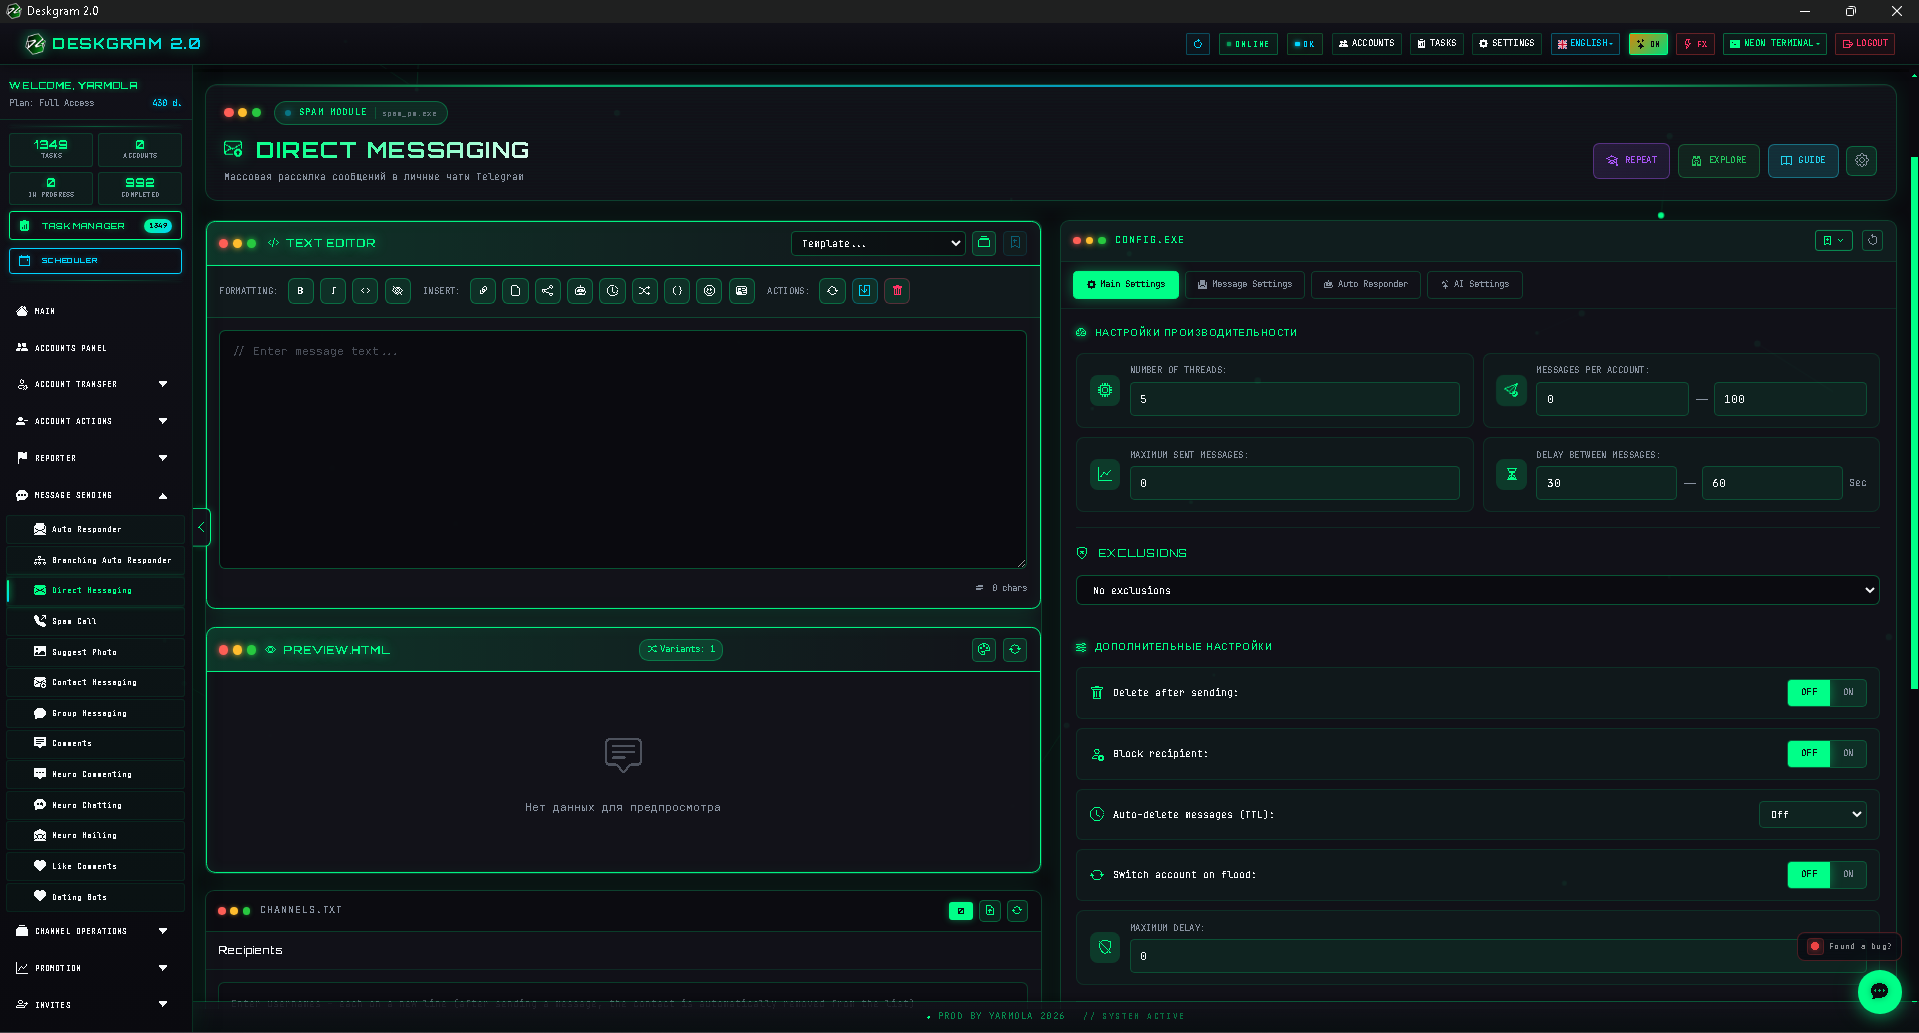The image size is (1919, 1033).
Task: Click the refresh action in text editor
Action: (833, 291)
